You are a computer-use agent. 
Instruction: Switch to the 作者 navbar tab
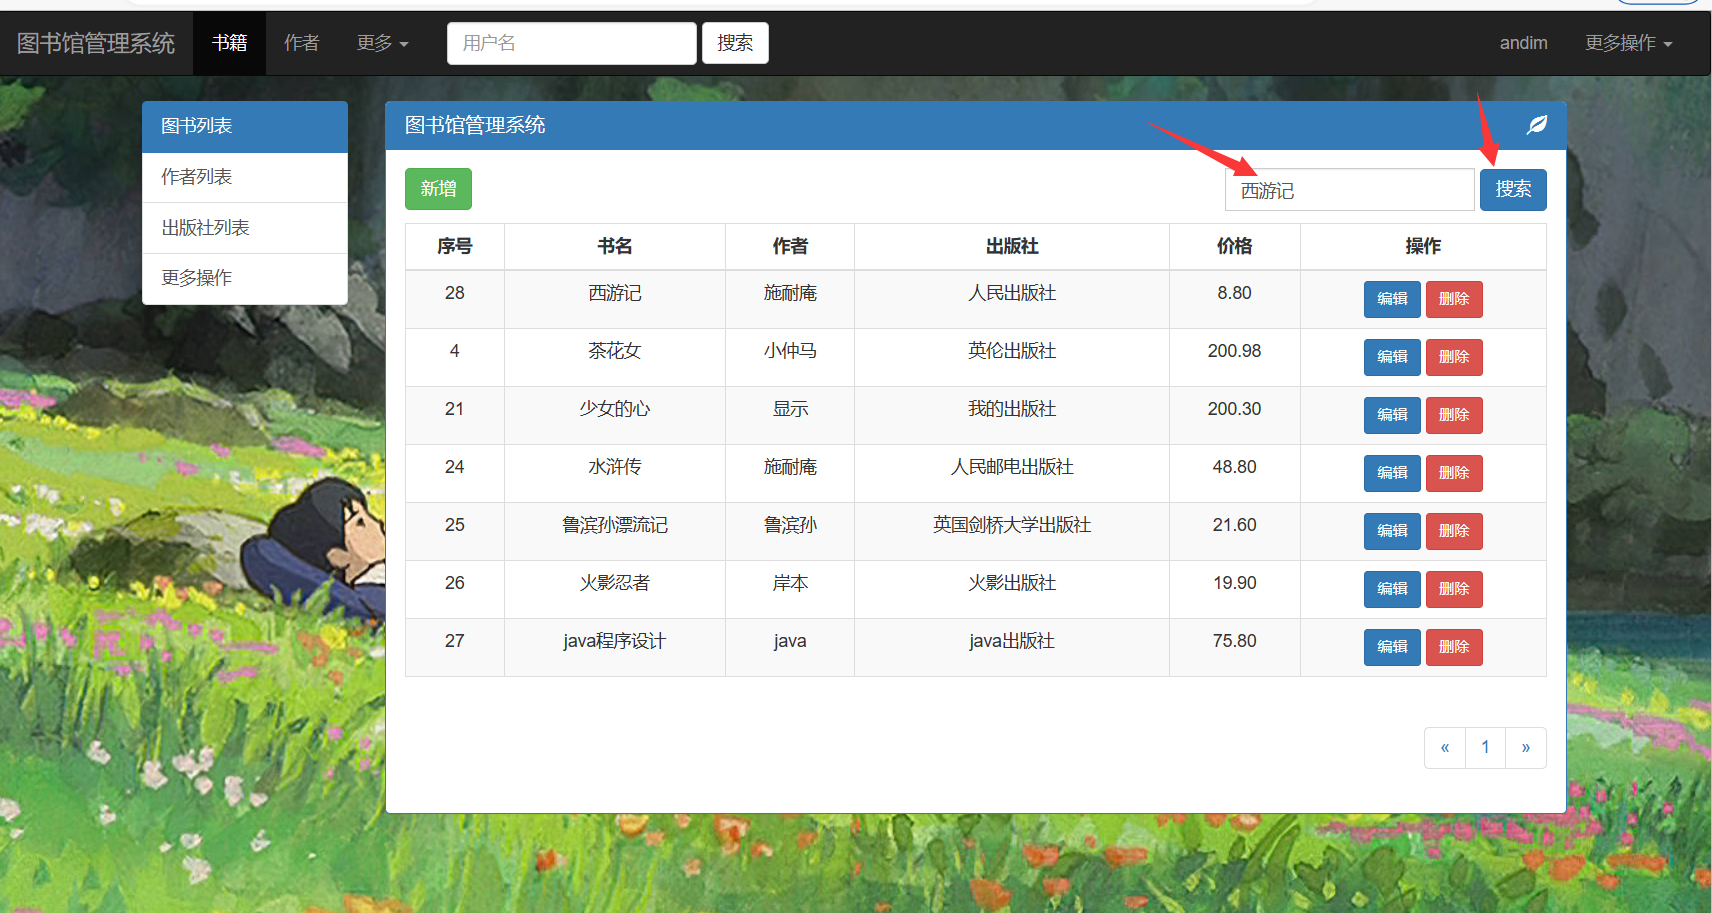tap(302, 43)
